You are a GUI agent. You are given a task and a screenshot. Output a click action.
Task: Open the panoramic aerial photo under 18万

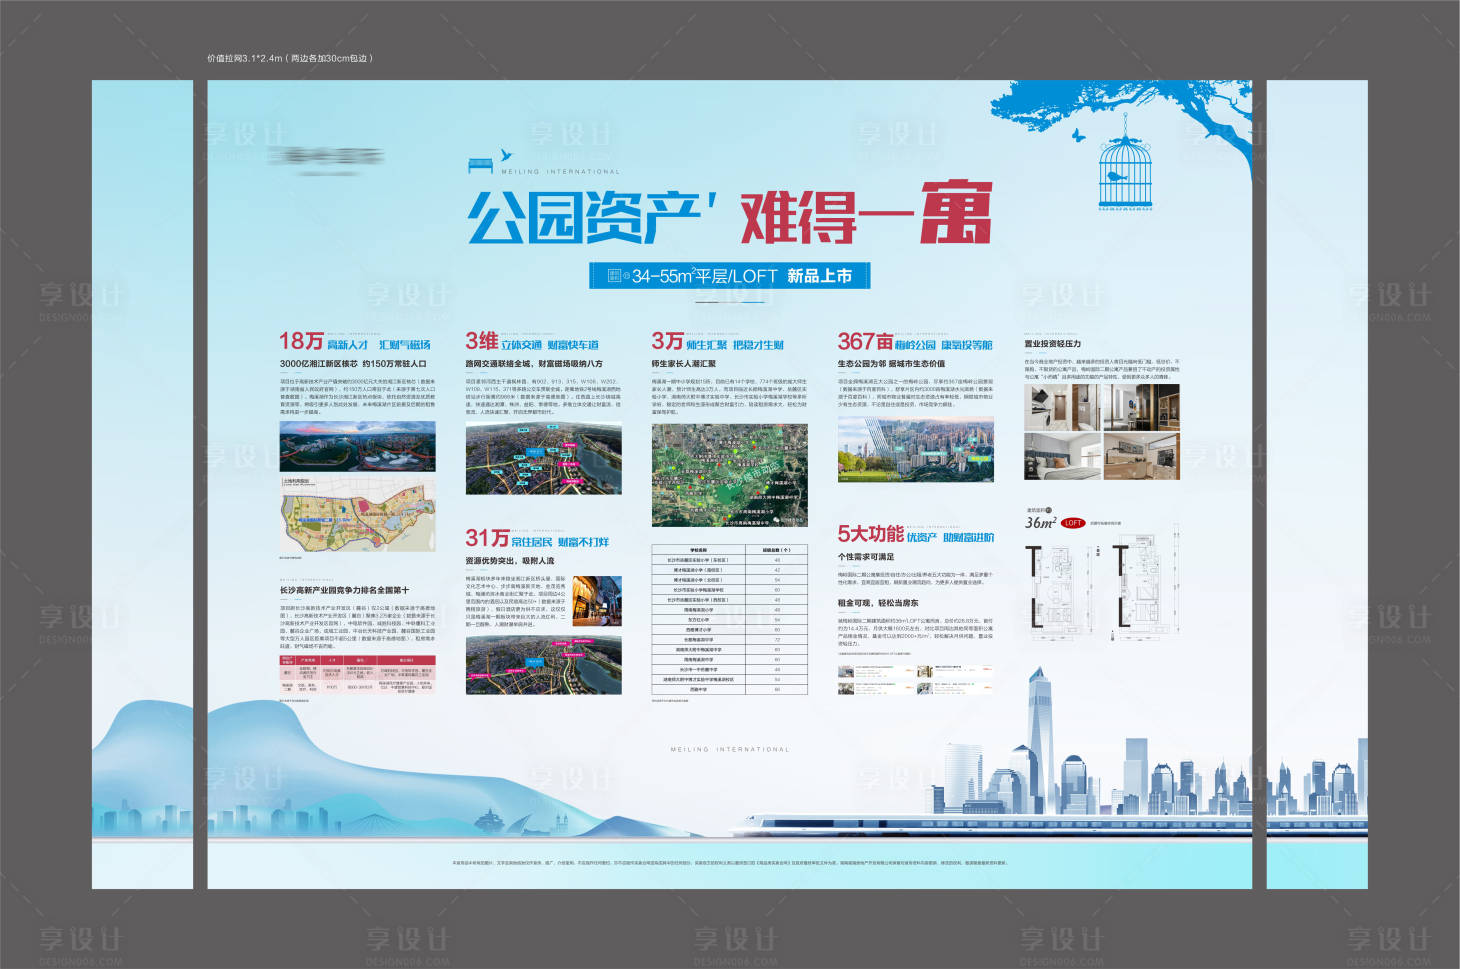pos(357,446)
